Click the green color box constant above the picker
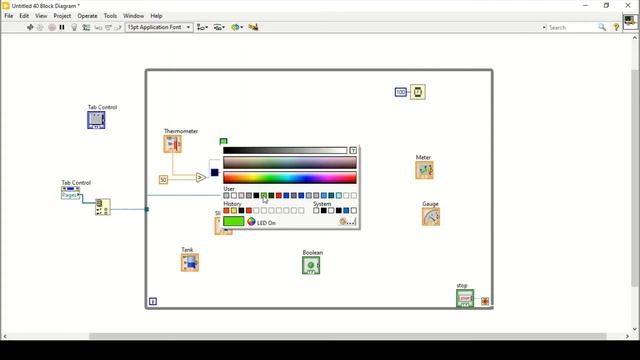The height and width of the screenshot is (360, 640). 223,141
